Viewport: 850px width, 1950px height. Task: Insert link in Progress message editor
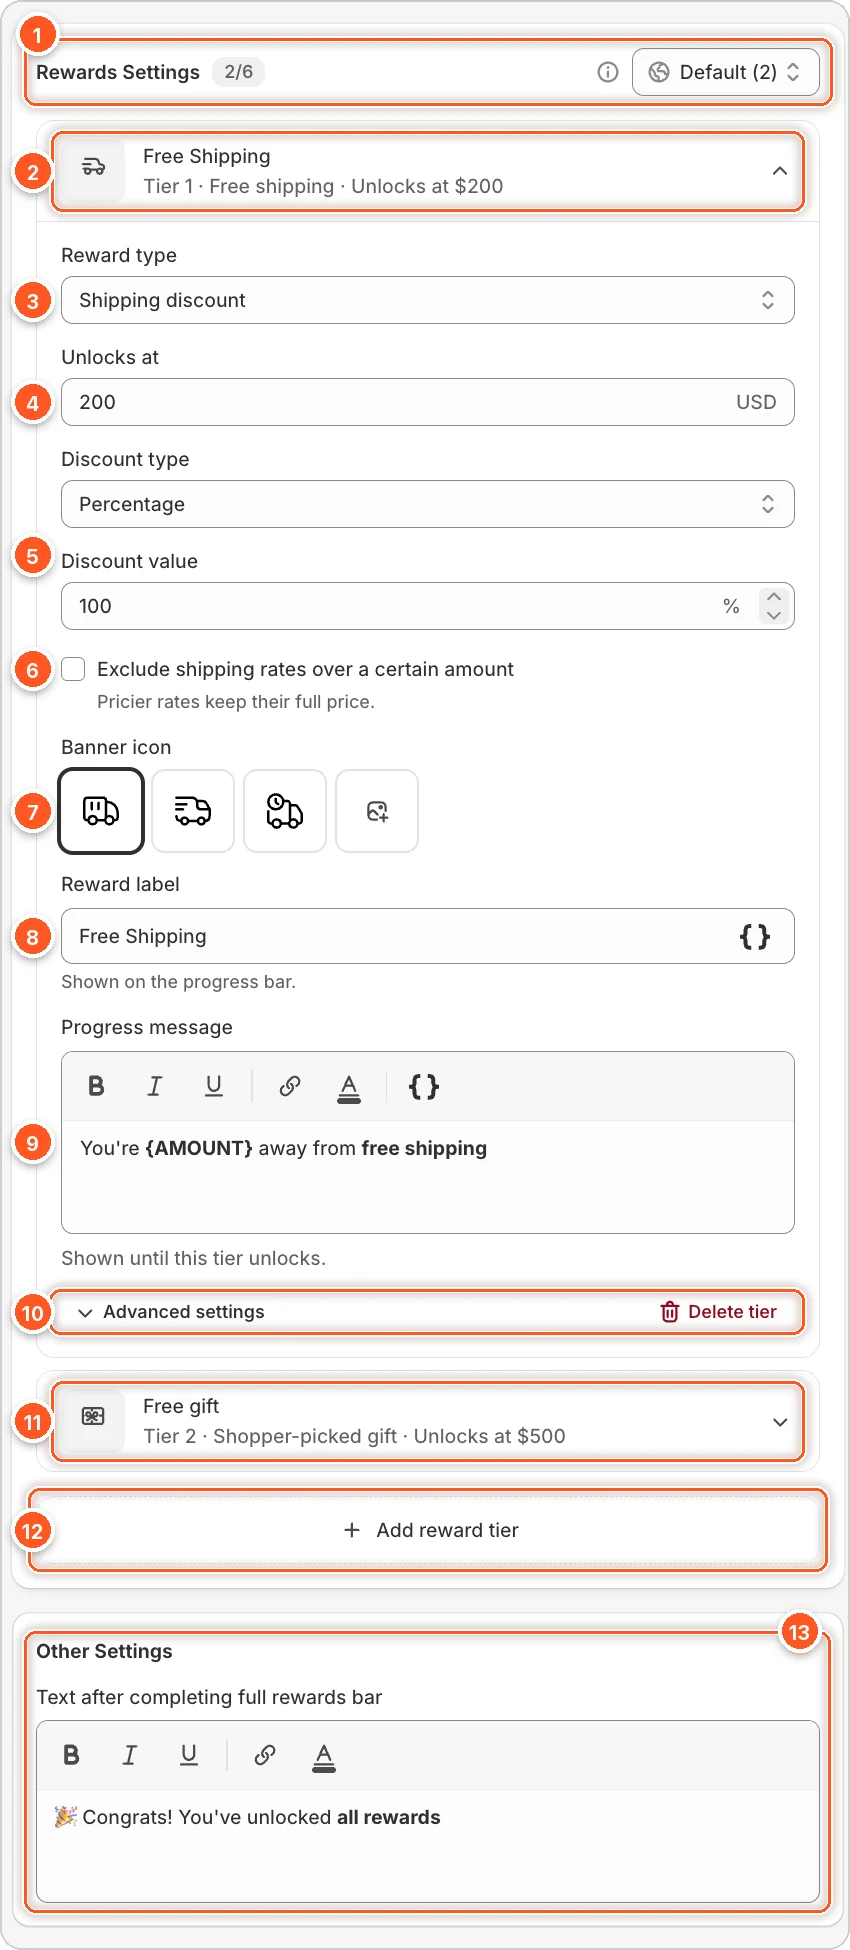[x=290, y=1086]
